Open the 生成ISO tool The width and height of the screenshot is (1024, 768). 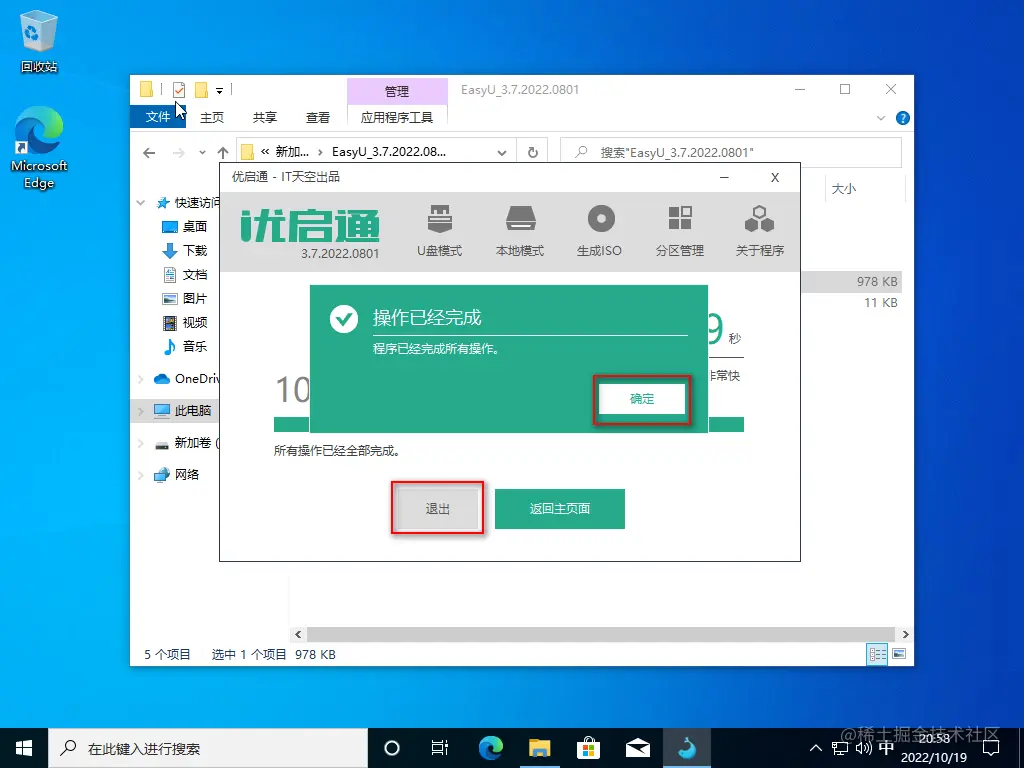[600, 230]
